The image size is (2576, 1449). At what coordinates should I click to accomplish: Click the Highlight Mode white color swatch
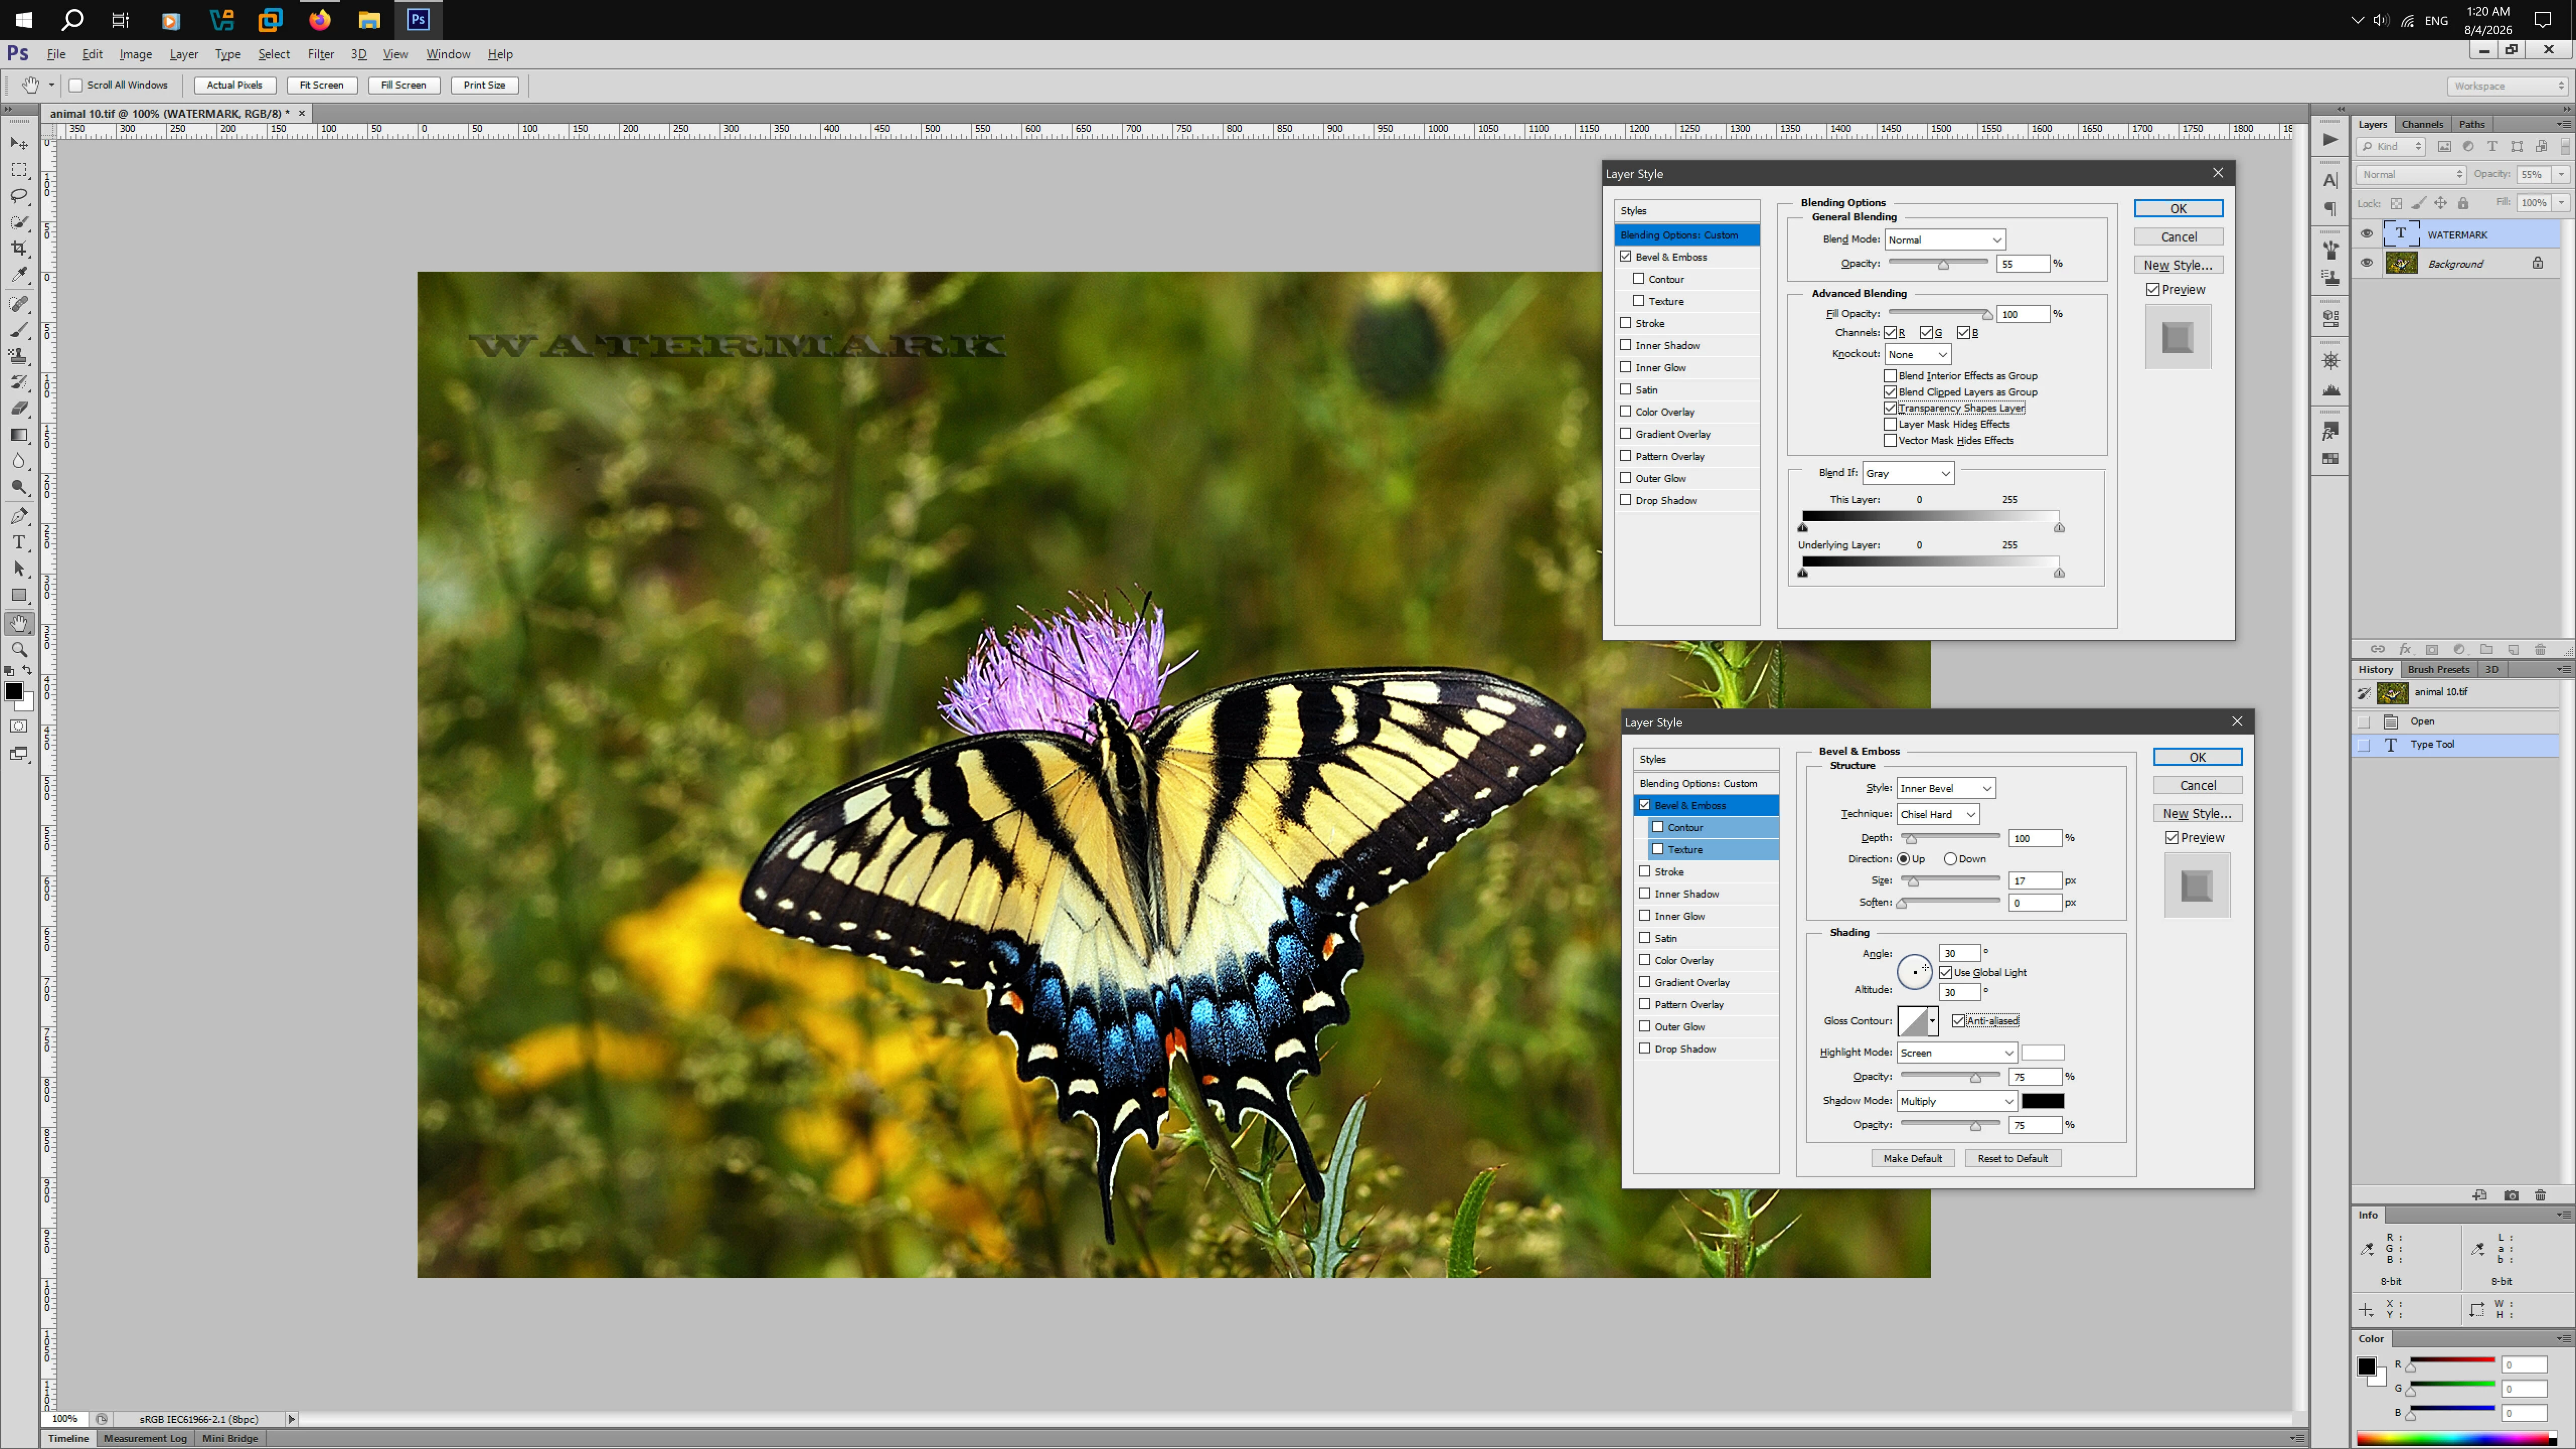point(2043,1053)
